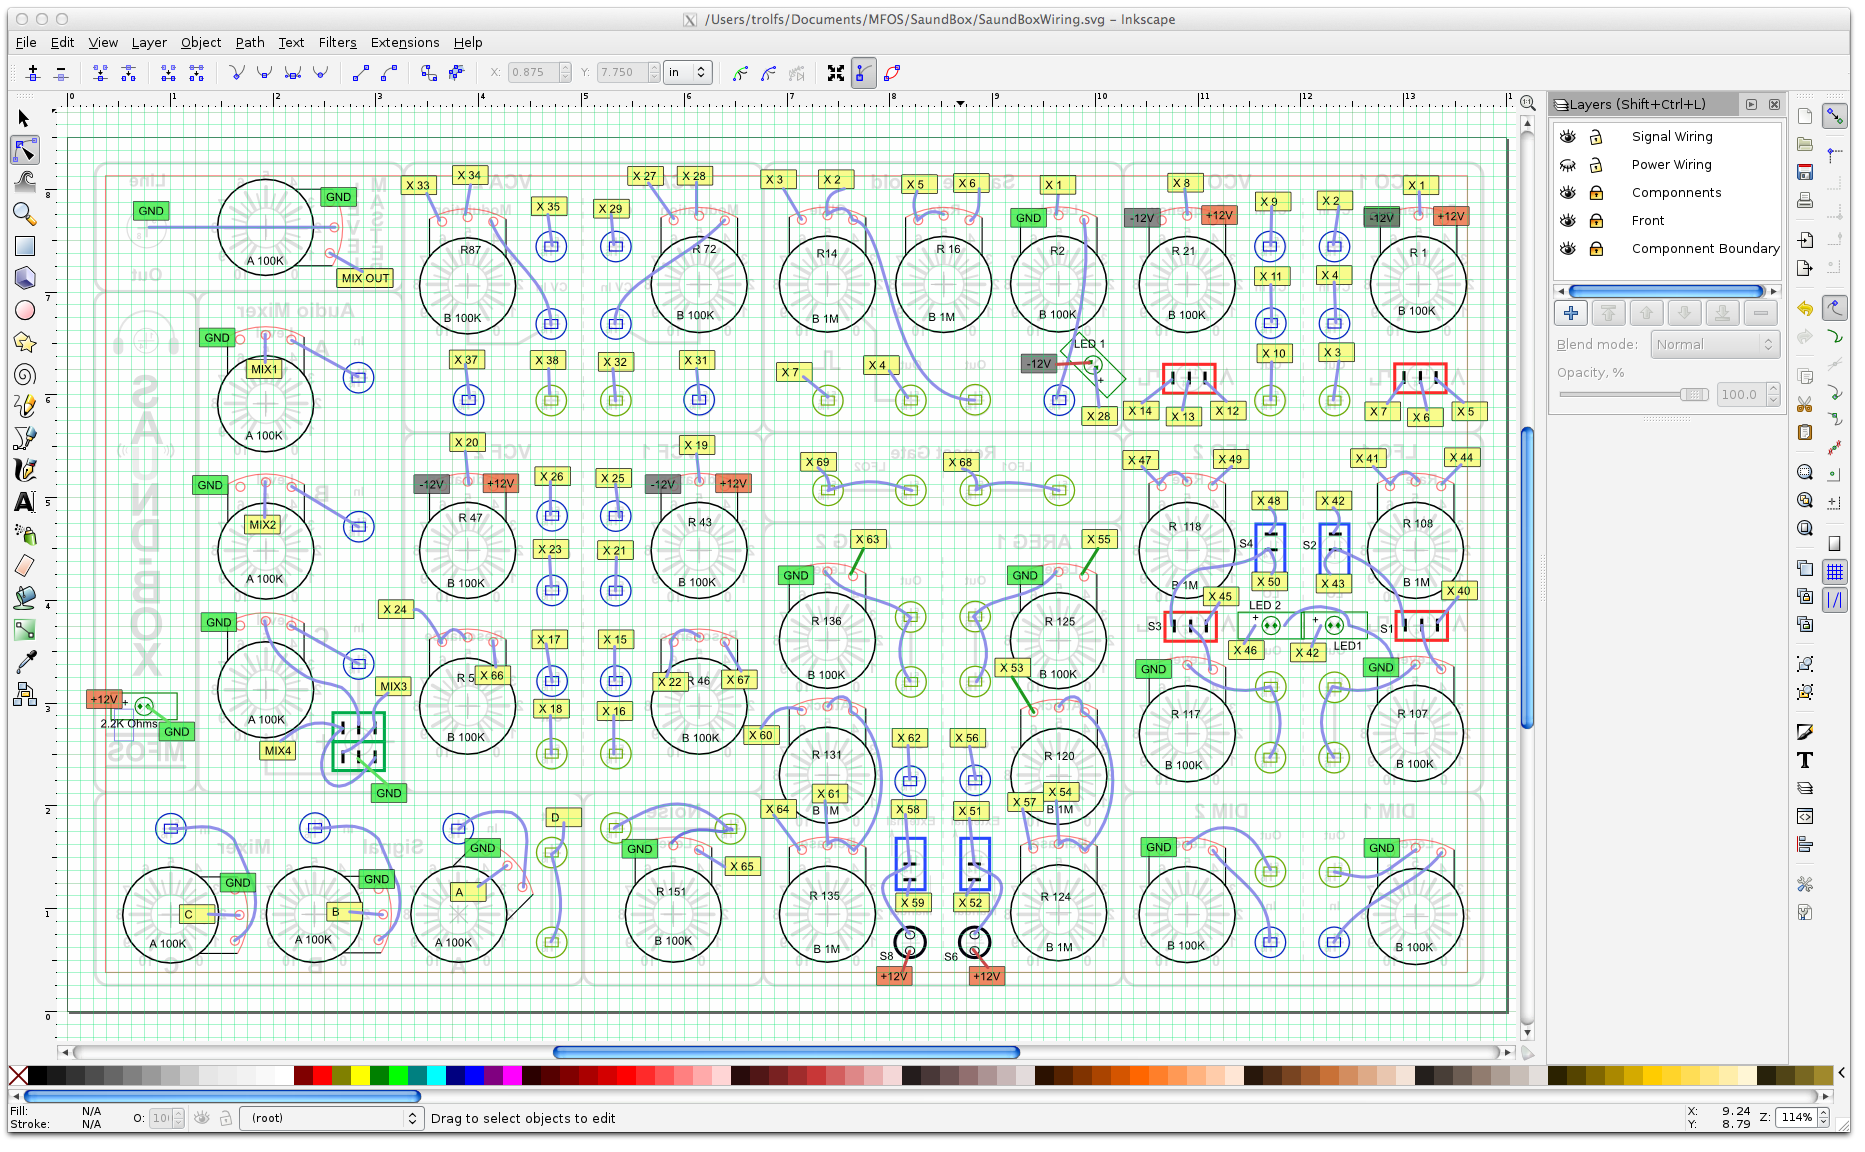Pick the Spiral drawing tool
This screenshot has height=1152, width=1865.
[x=24, y=375]
